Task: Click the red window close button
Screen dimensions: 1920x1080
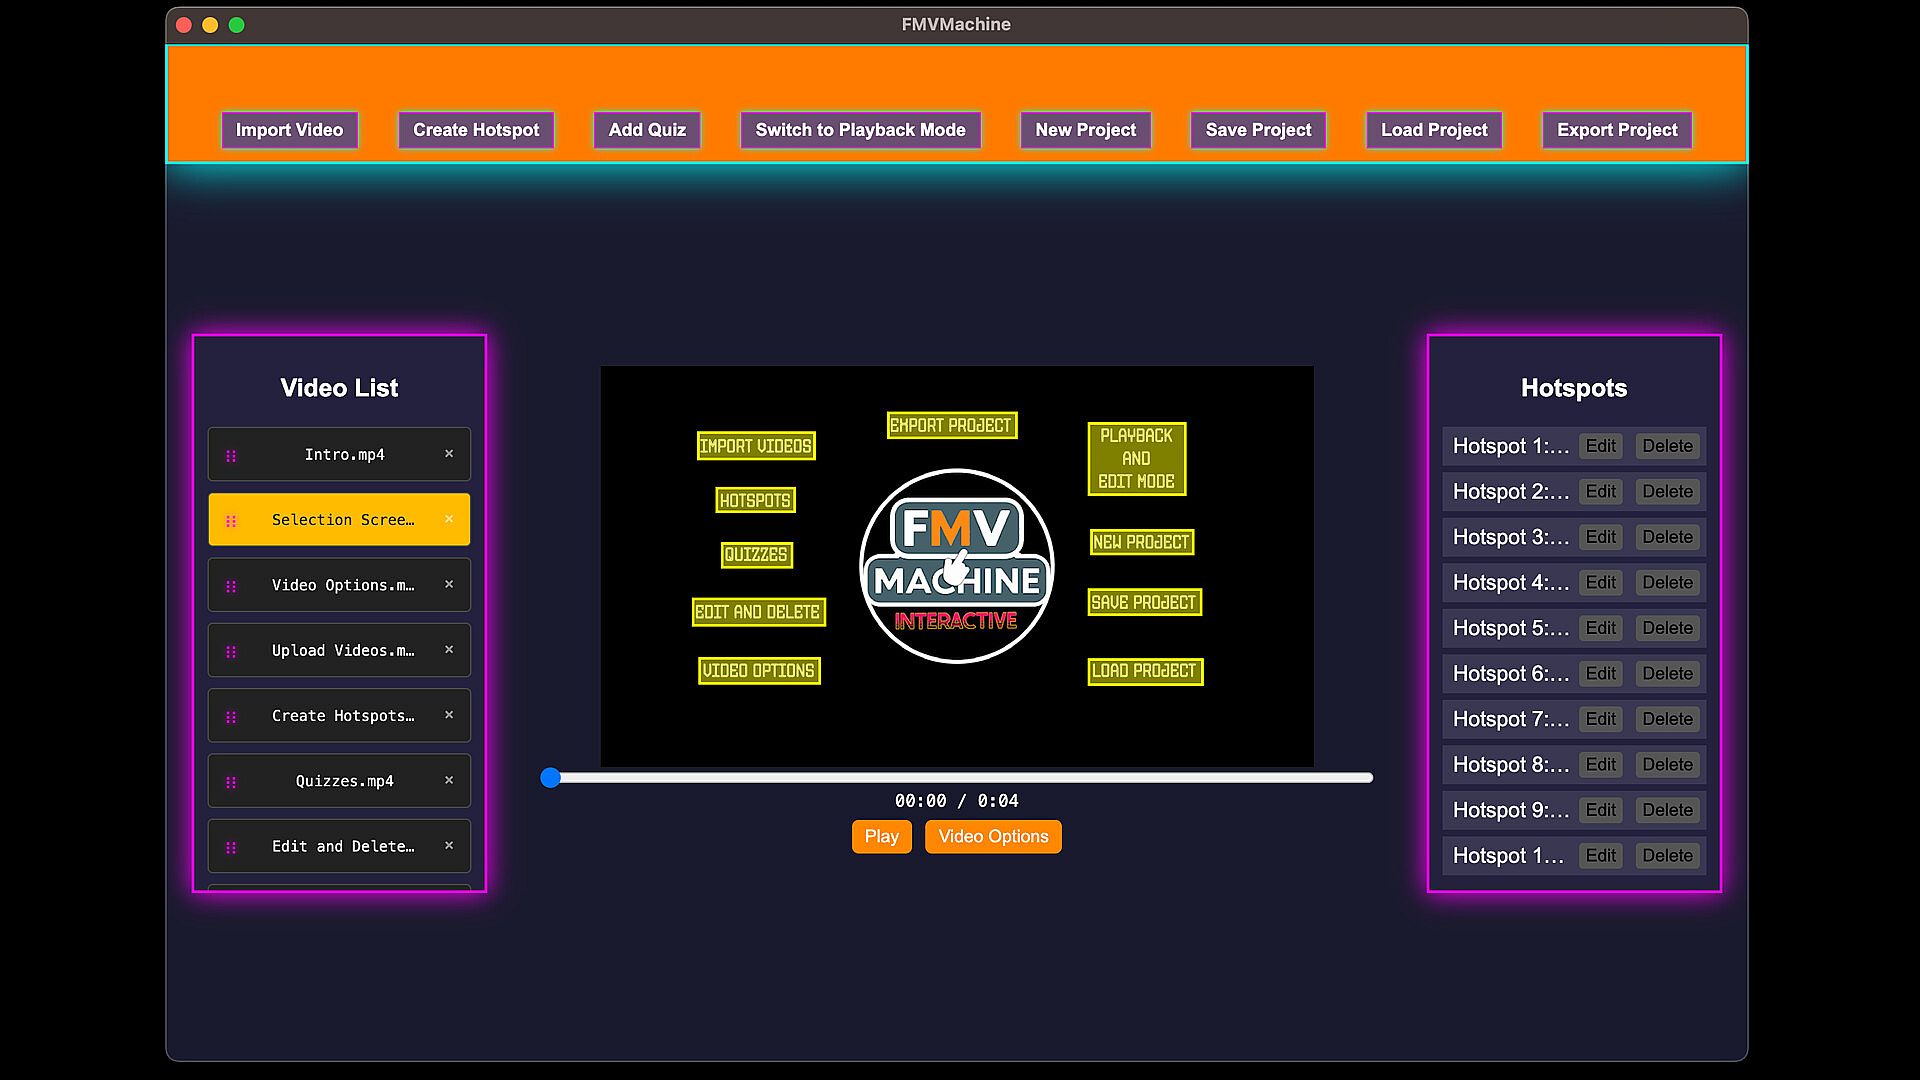Action: pos(184,25)
